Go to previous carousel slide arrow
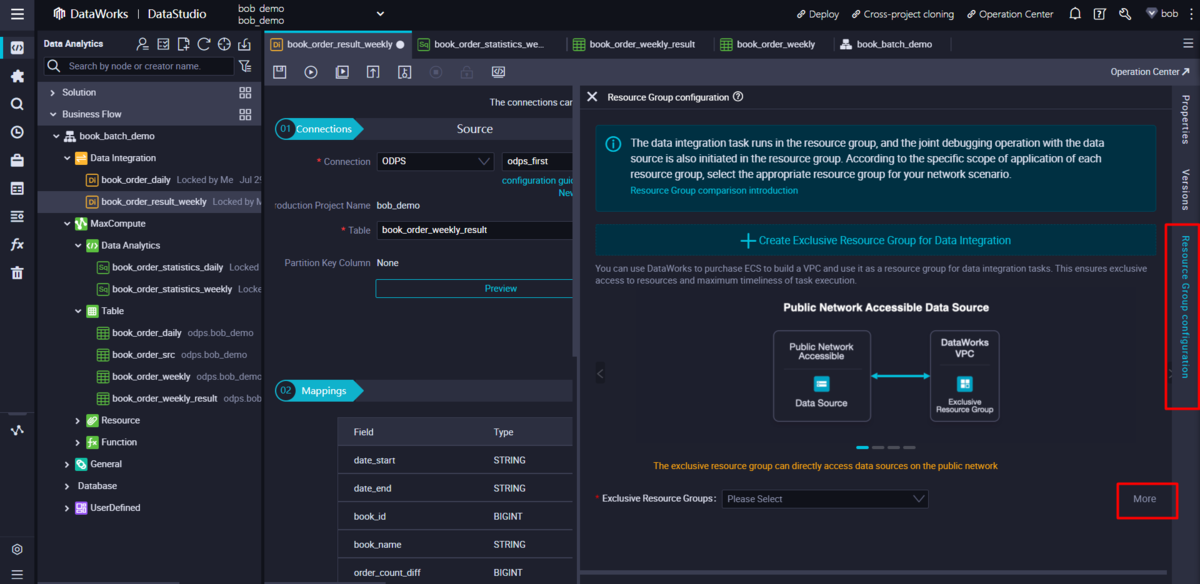 coord(600,373)
